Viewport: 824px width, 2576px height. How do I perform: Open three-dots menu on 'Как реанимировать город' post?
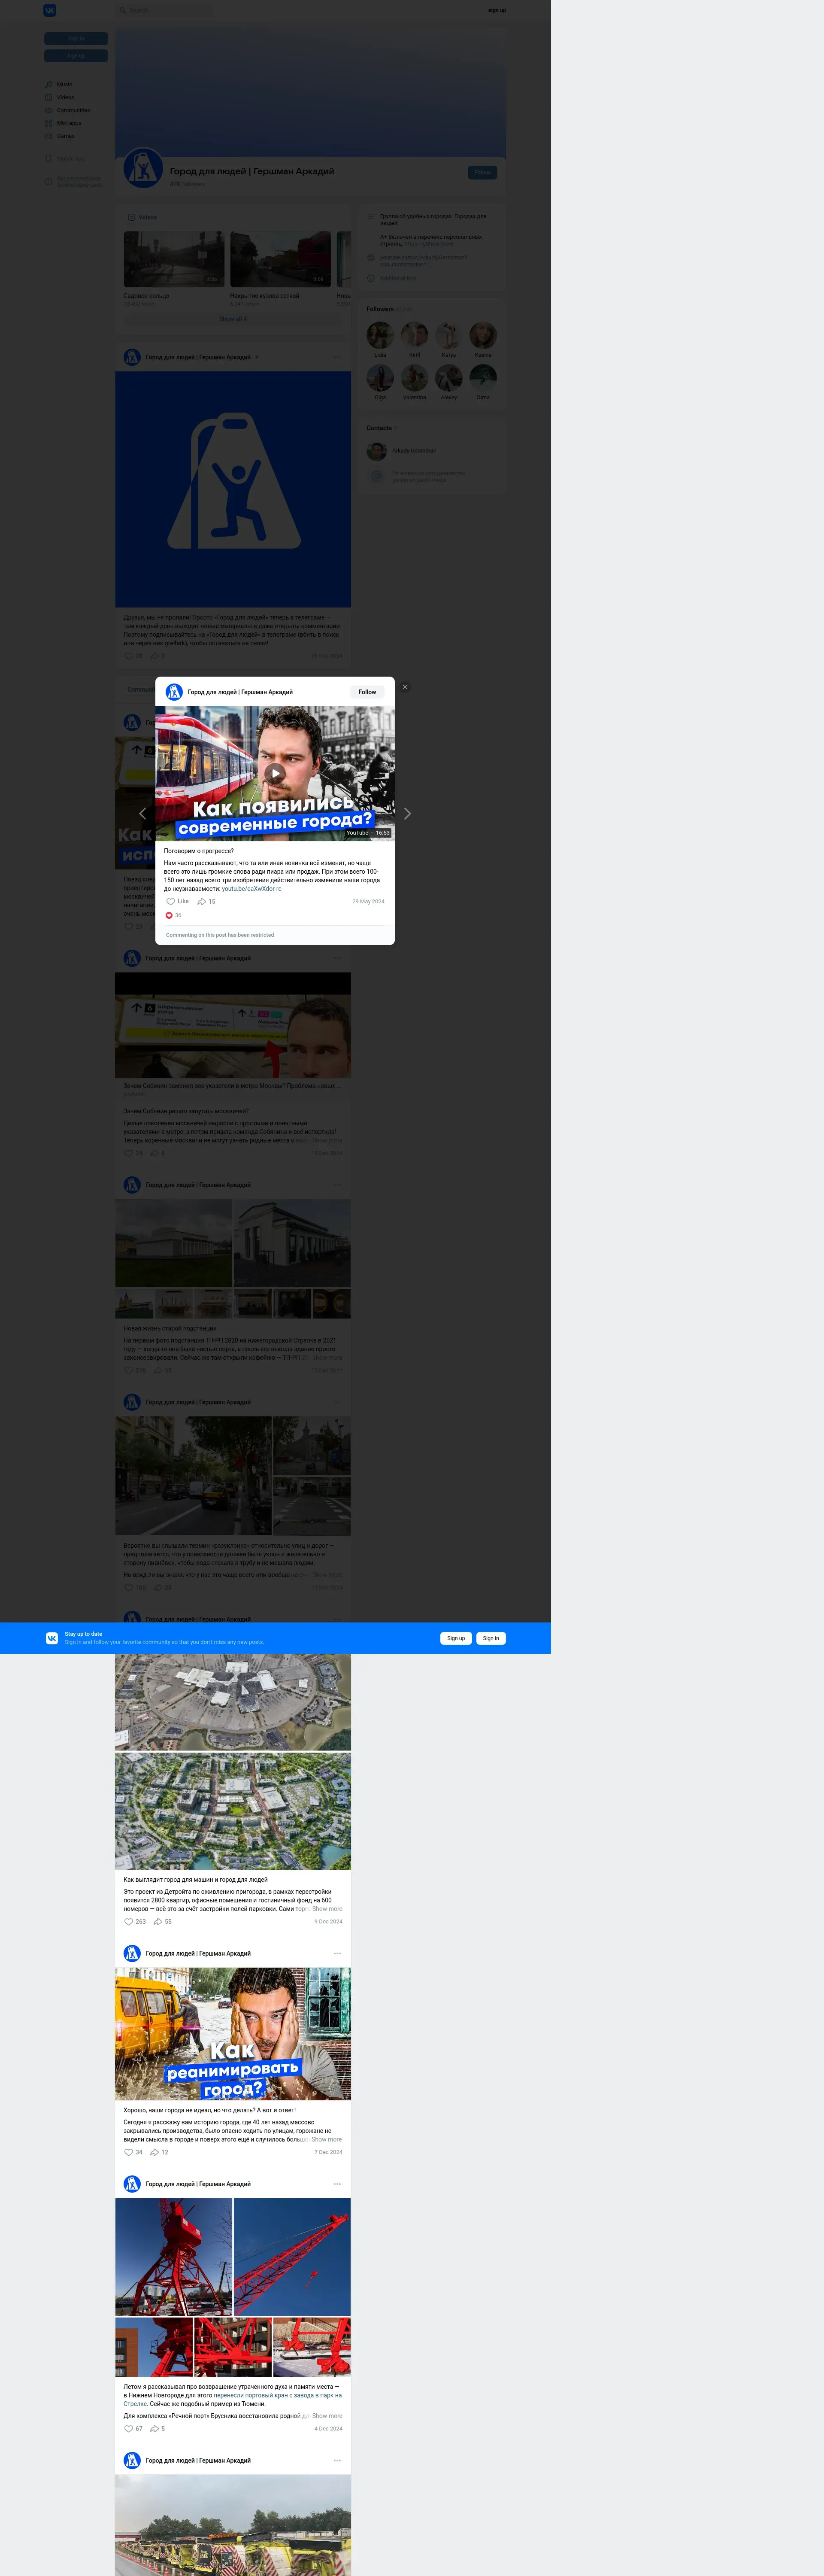[x=337, y=1953]
